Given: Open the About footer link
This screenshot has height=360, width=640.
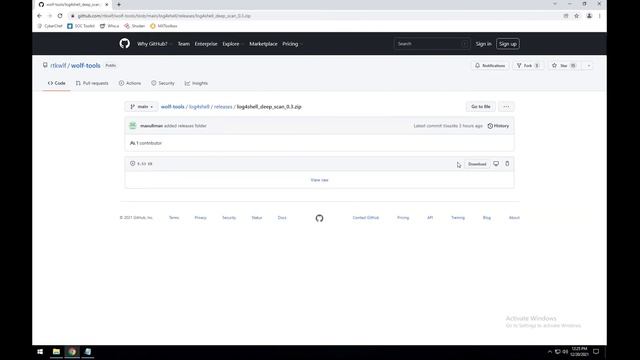Looking at the screenshot, I should tap(514, 218).
